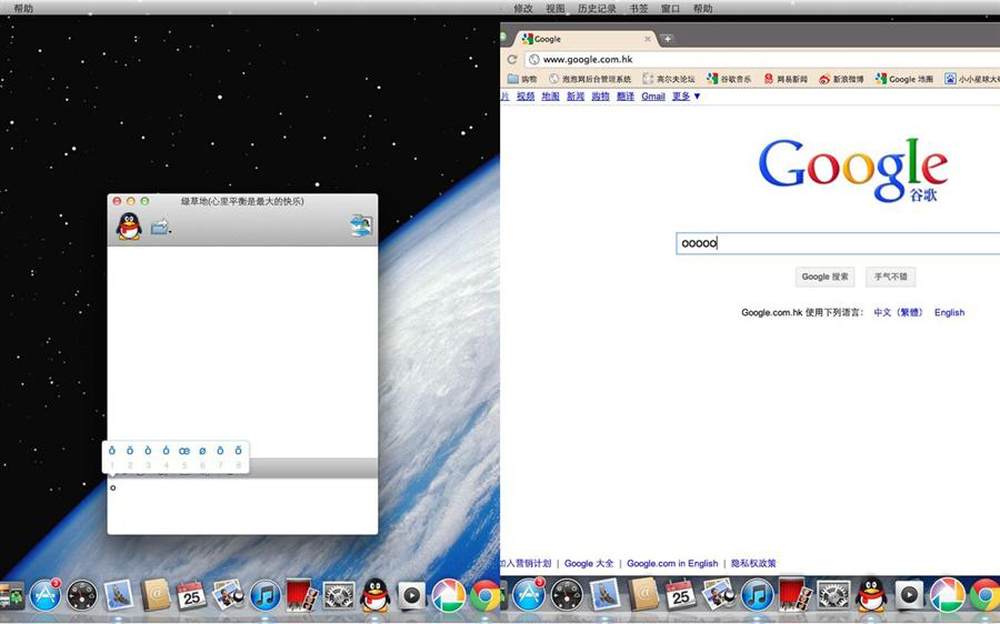Image resolution: width=1000 pixels, height=624 pixels.
Task: Open the 书签 menu
Action: 638,8
